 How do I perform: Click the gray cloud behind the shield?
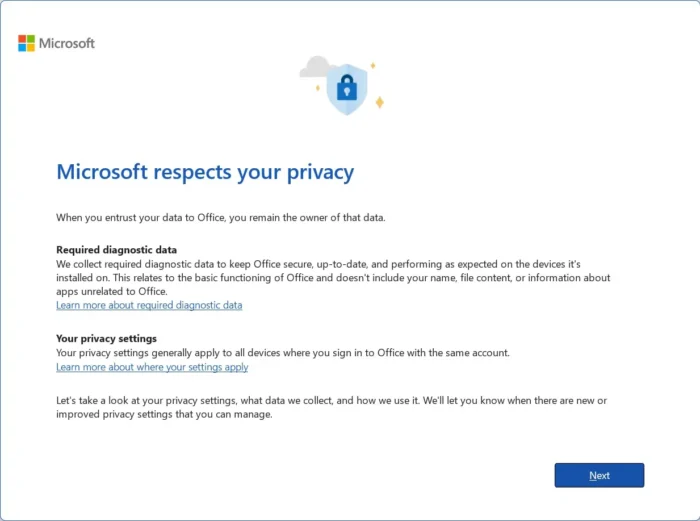(313, 68)
